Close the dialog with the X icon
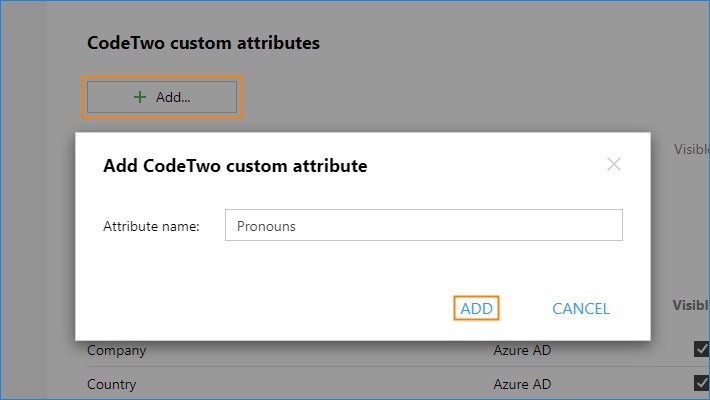 (614, 164)
